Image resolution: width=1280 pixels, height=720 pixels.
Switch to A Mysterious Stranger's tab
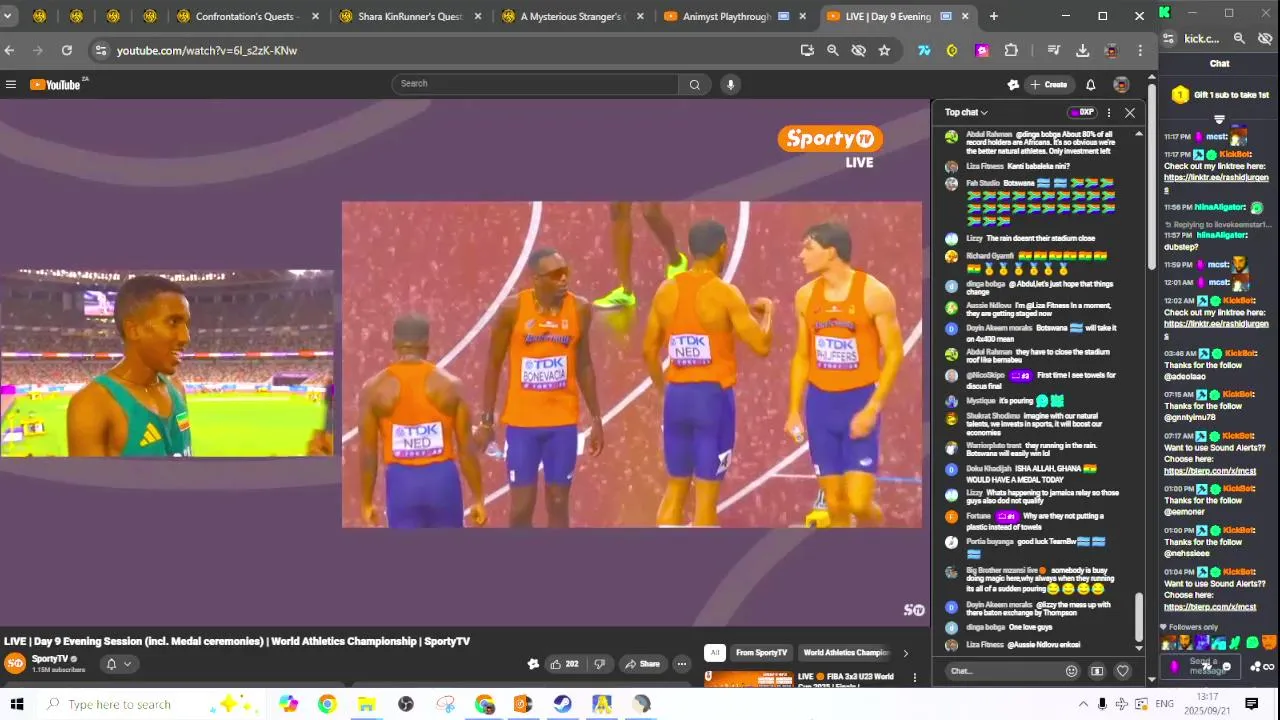click(x=573, y=16)
